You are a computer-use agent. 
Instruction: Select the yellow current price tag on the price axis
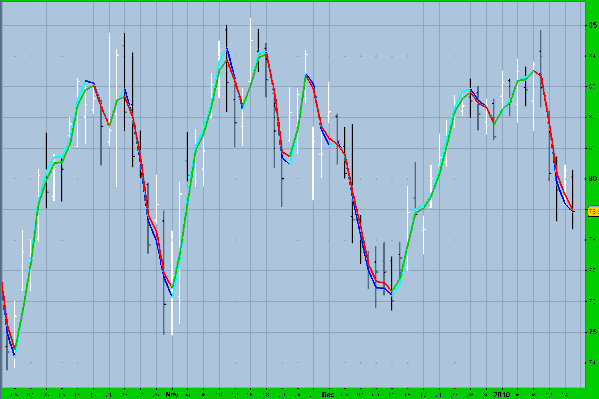coord(593,211)
